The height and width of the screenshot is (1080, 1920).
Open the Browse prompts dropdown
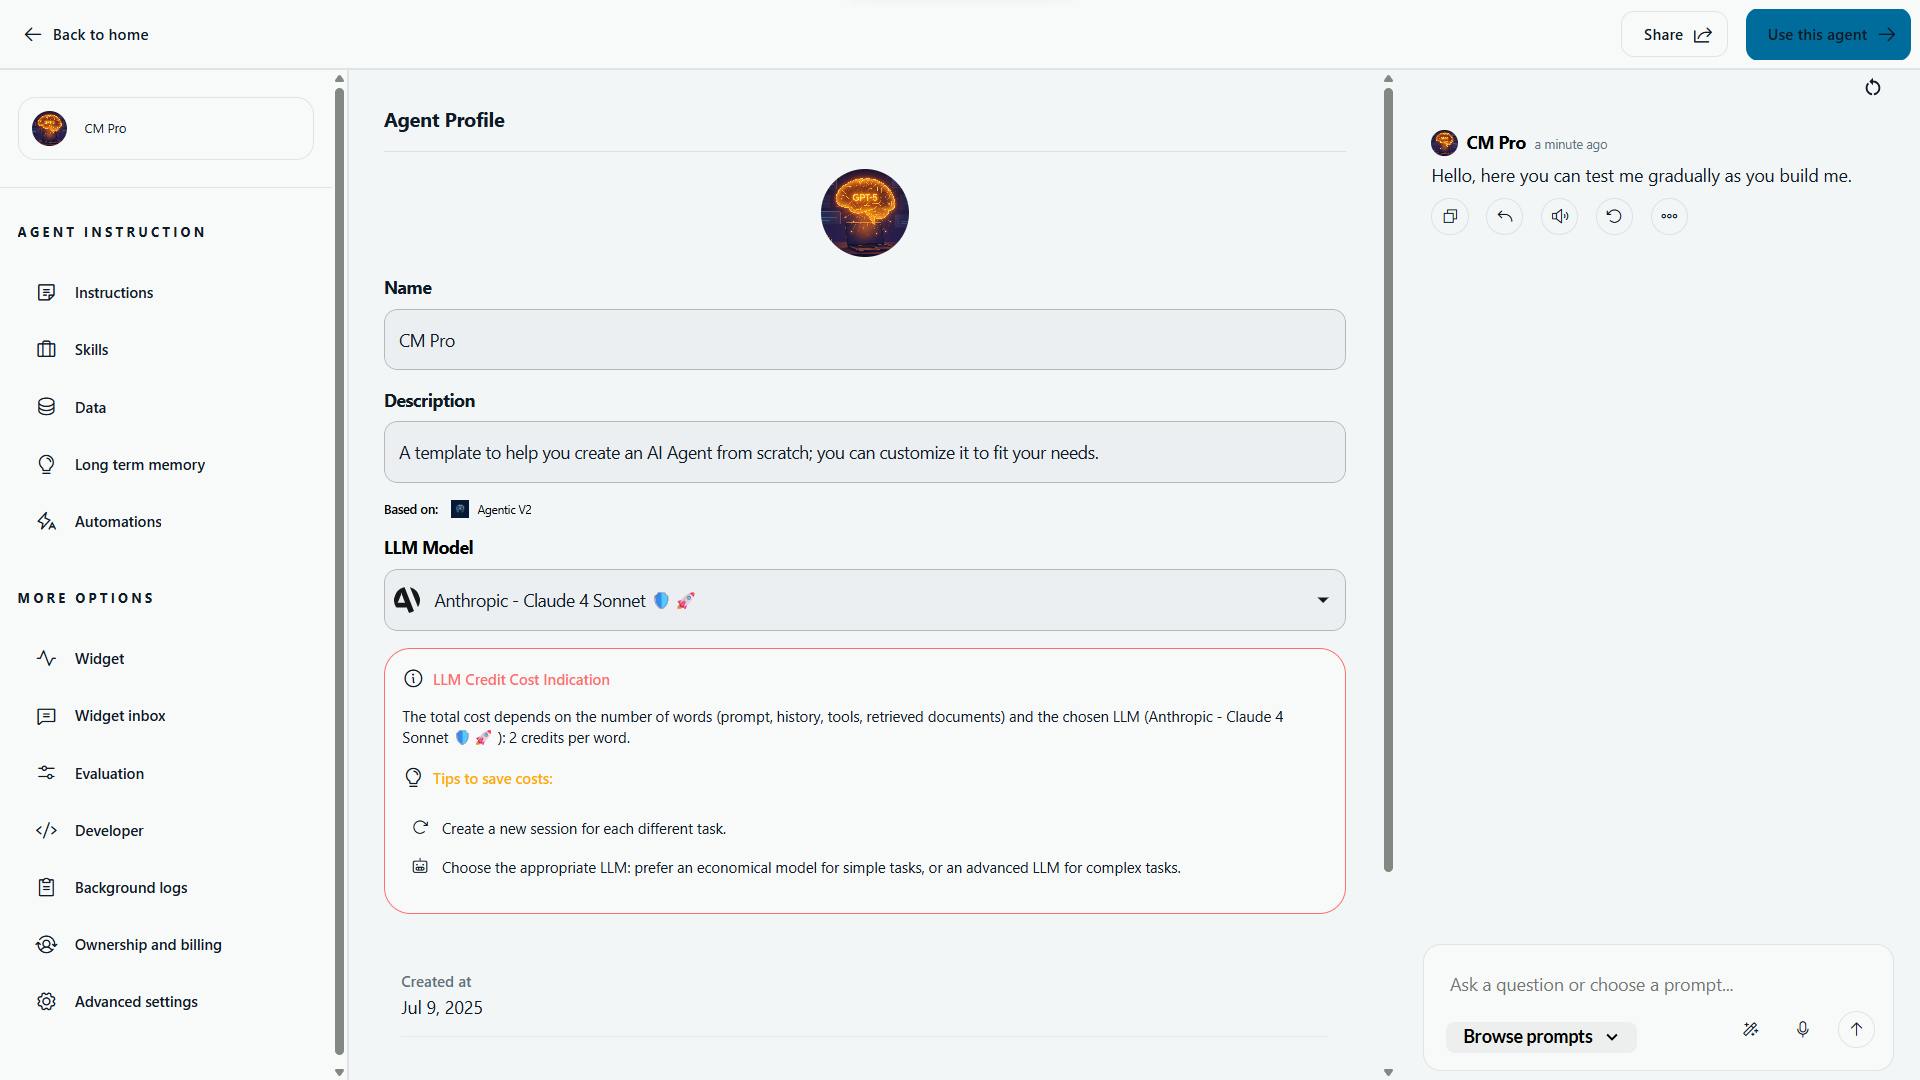(x=1540, y=1037)
